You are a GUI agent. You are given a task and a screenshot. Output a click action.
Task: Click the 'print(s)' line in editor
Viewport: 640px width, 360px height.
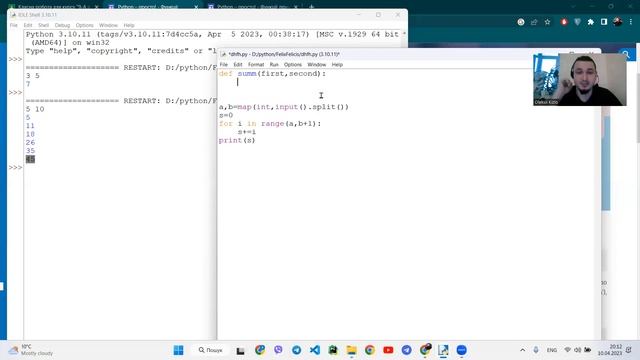point(237,140)
